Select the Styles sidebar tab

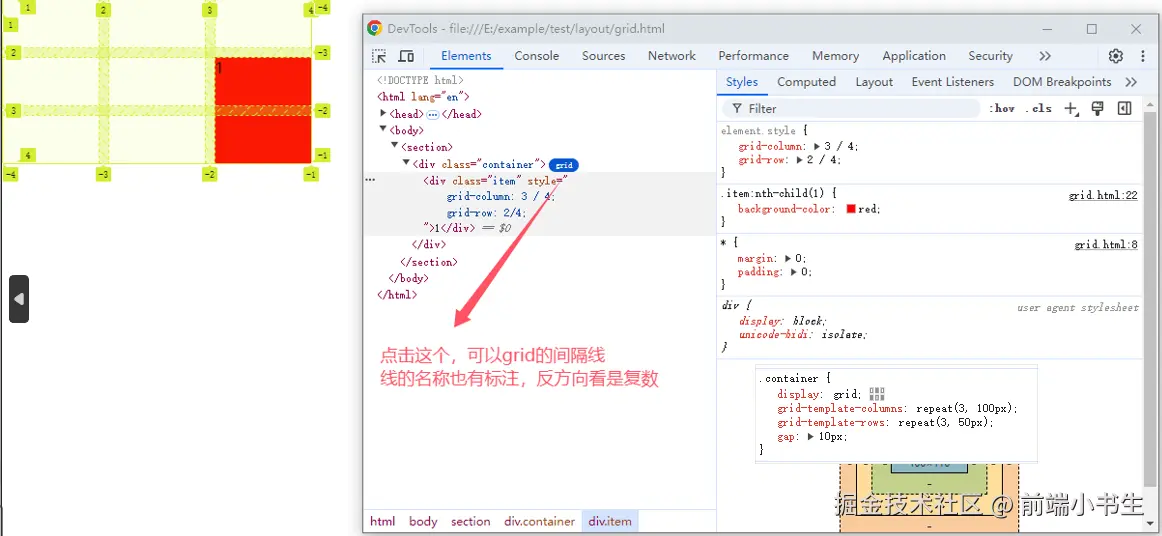click(742, 82)
